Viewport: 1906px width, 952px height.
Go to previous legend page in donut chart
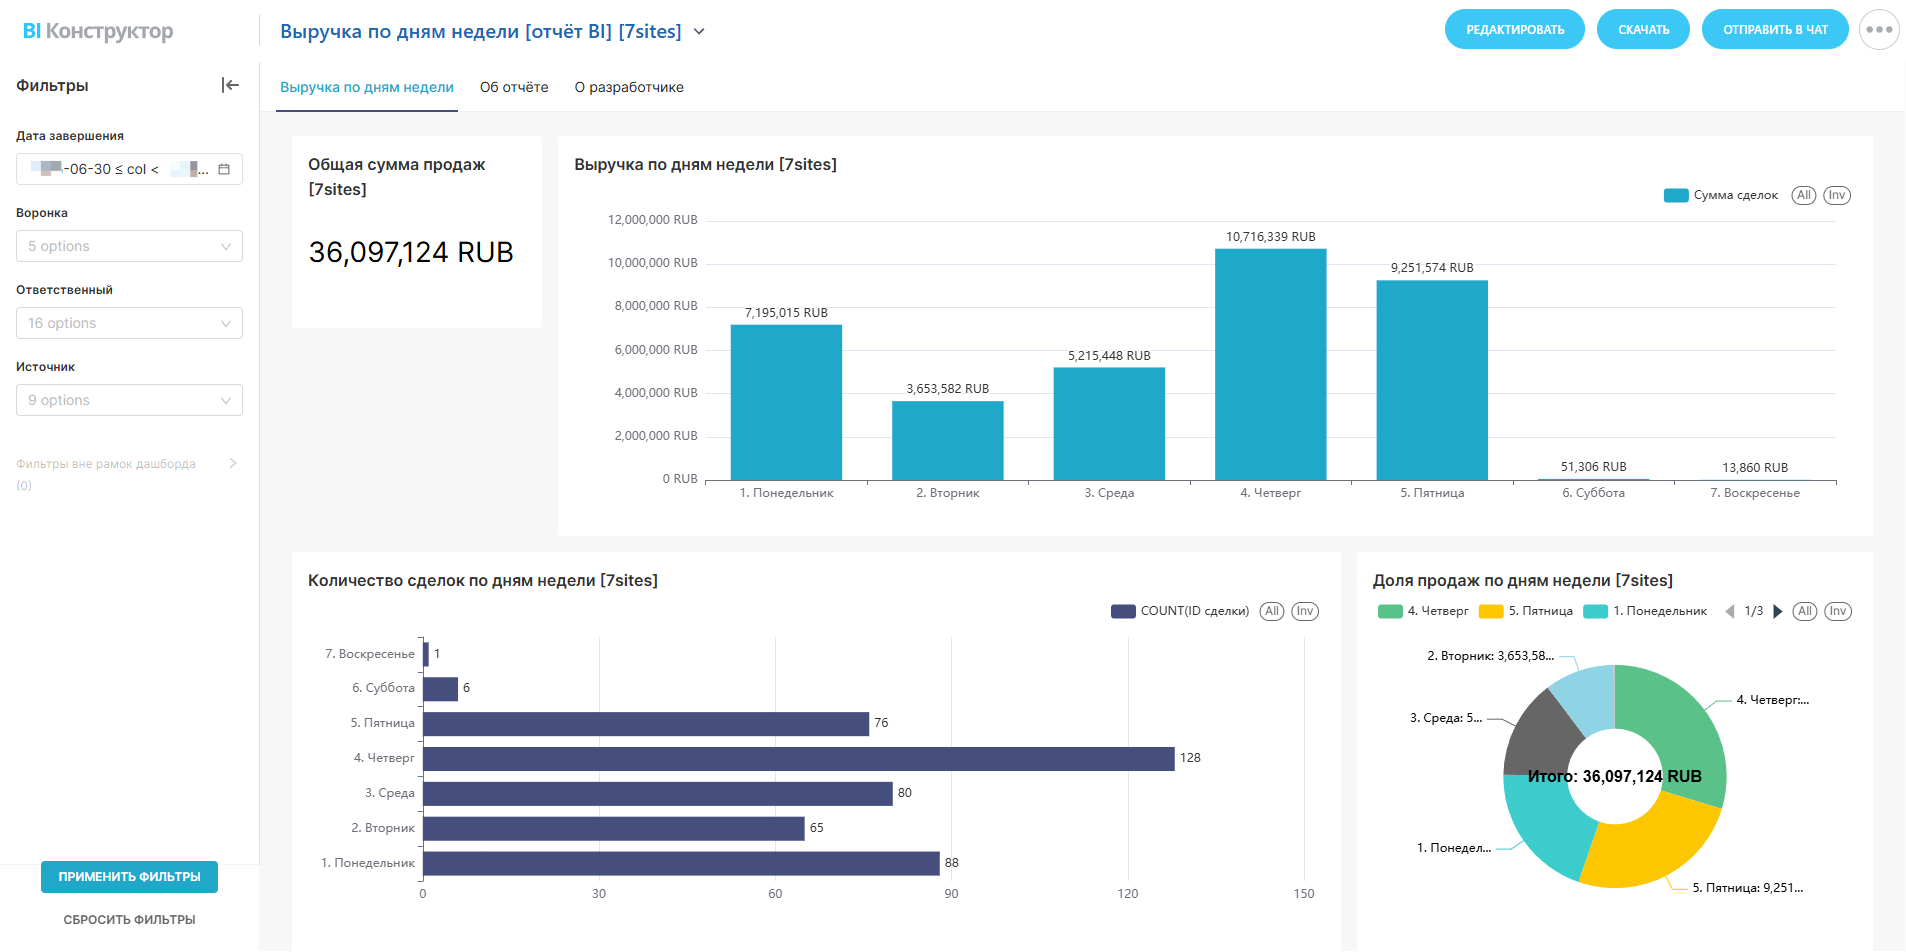(1730, 612)
